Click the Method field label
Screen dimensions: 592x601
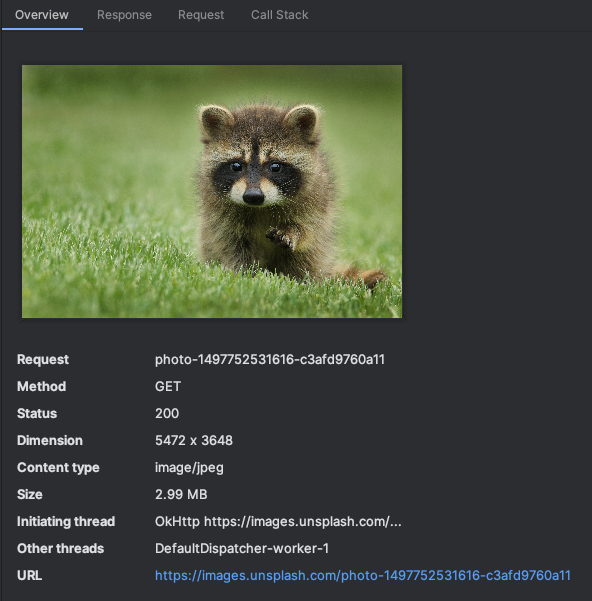[41, 386]
